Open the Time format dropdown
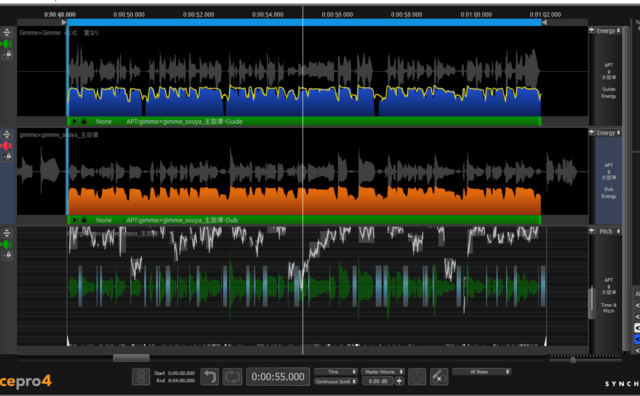The height and width of the screenshot is (396, 640). (336, 372)
